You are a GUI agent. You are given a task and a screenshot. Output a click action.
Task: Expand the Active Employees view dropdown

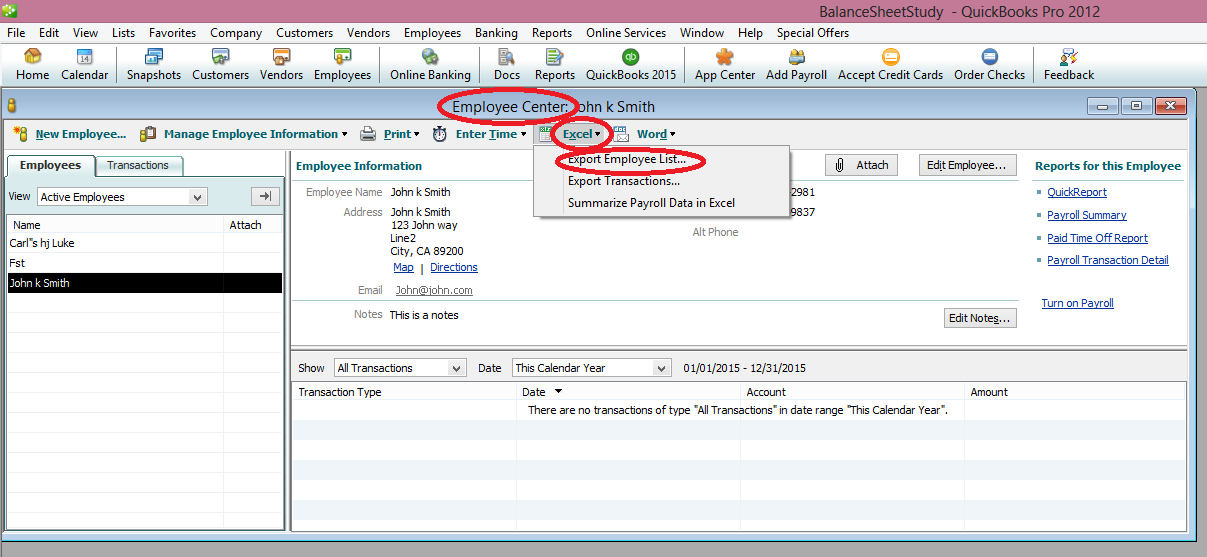point(197,197)
